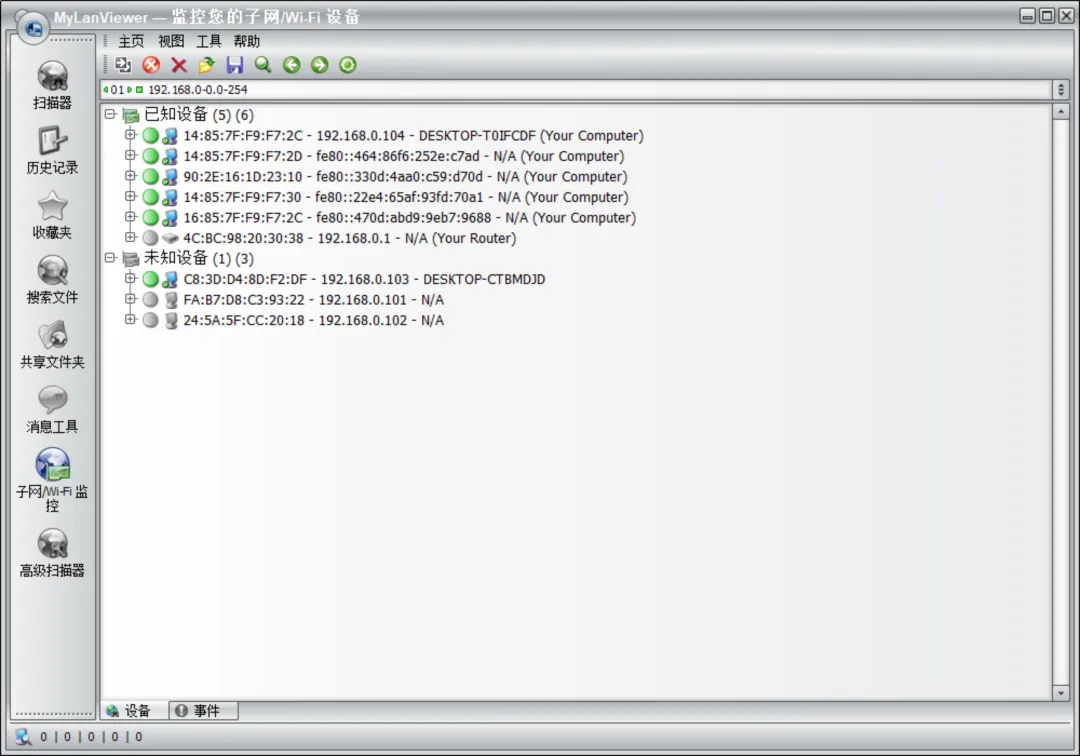Viewport: 1080px width, 756px height.
Task: Click status bar network search icon
Action: click(x=23, y=737)
